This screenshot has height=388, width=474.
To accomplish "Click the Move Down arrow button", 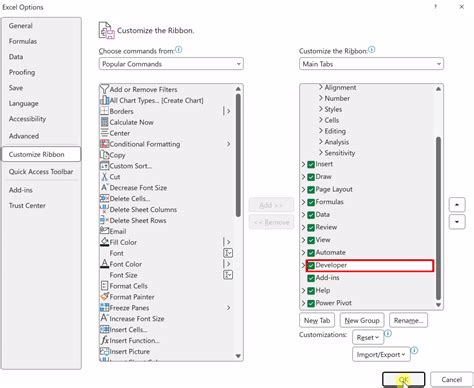I will [457, 222].
